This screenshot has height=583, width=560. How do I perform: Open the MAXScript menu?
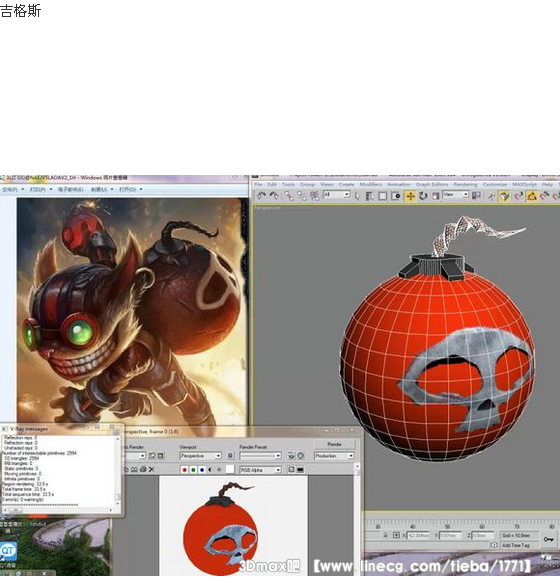tap(524, 184)
